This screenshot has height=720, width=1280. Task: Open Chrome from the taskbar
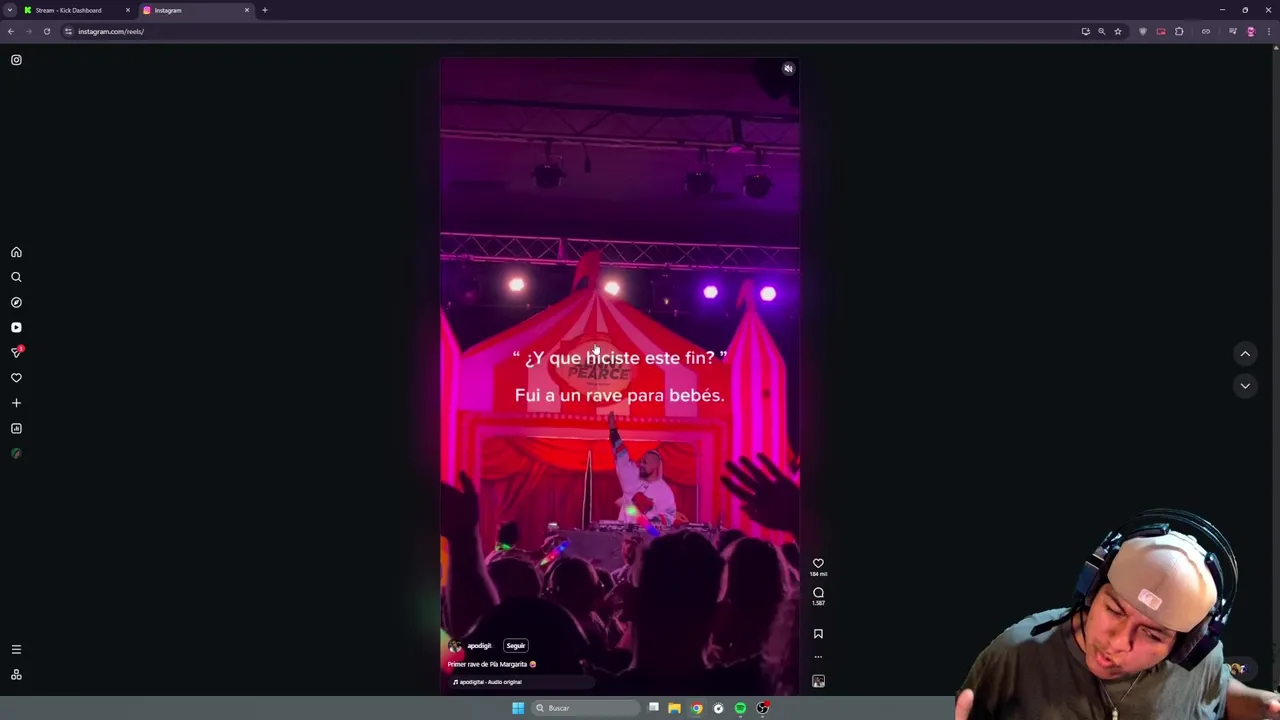click(697, 708)
